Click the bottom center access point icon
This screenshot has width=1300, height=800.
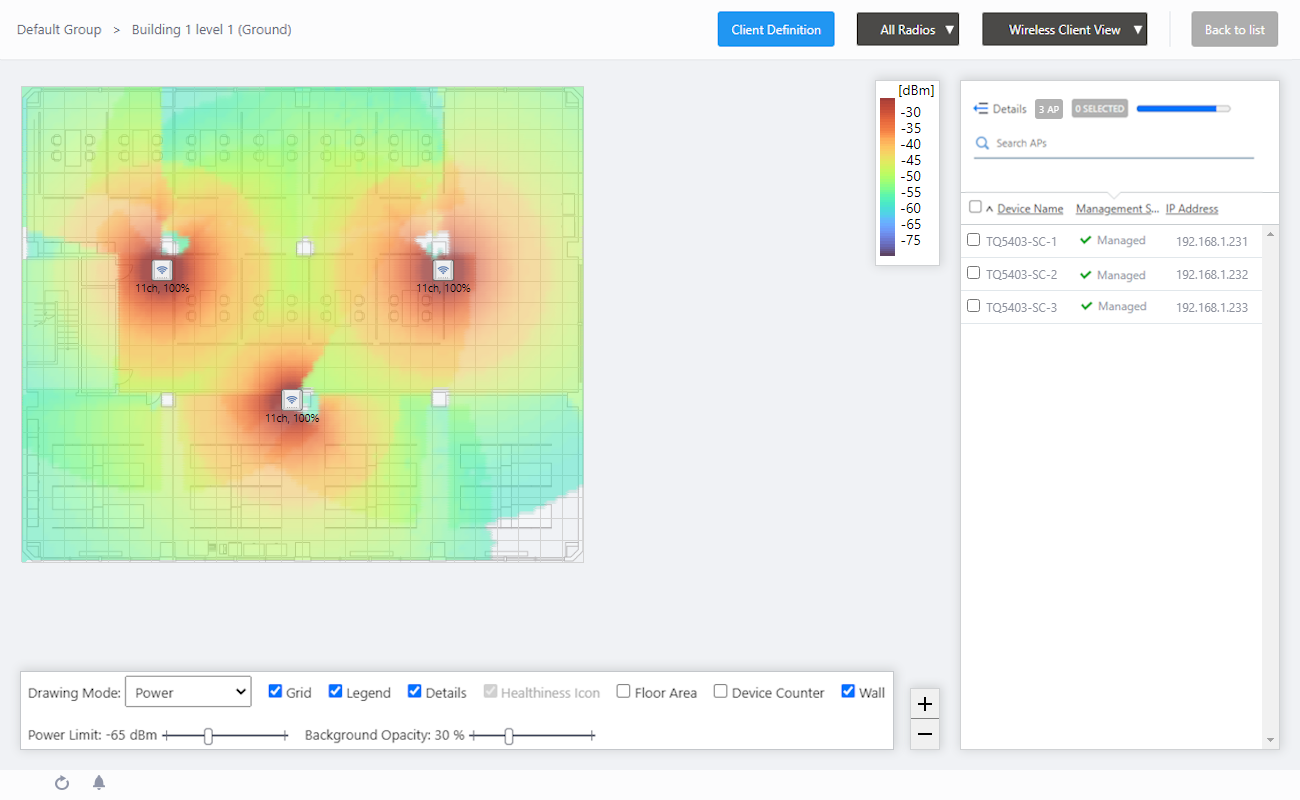coord(291,400)
